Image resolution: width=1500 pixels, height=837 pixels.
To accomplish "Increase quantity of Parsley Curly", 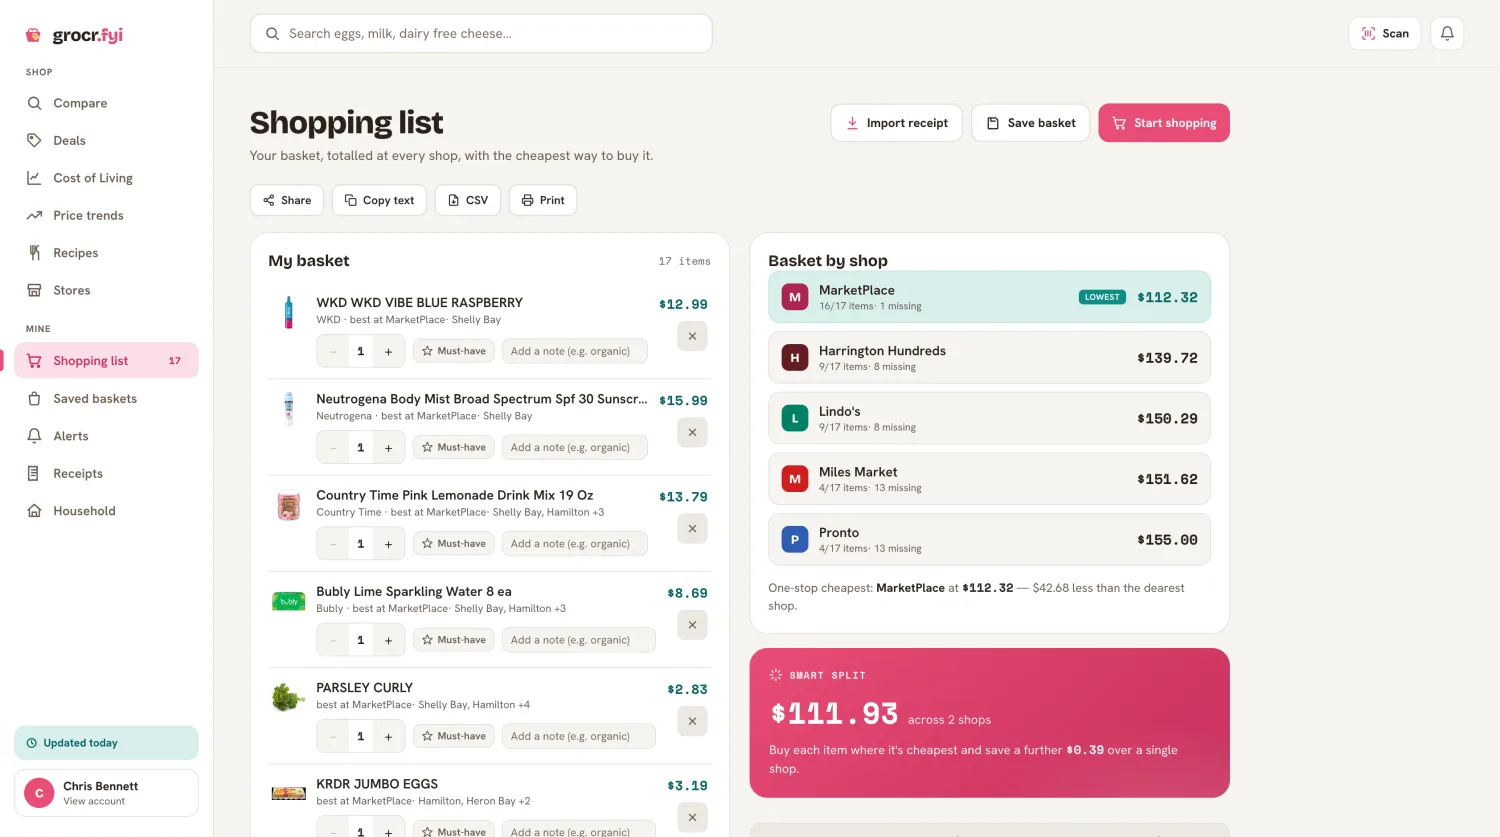I will [389, 736].
